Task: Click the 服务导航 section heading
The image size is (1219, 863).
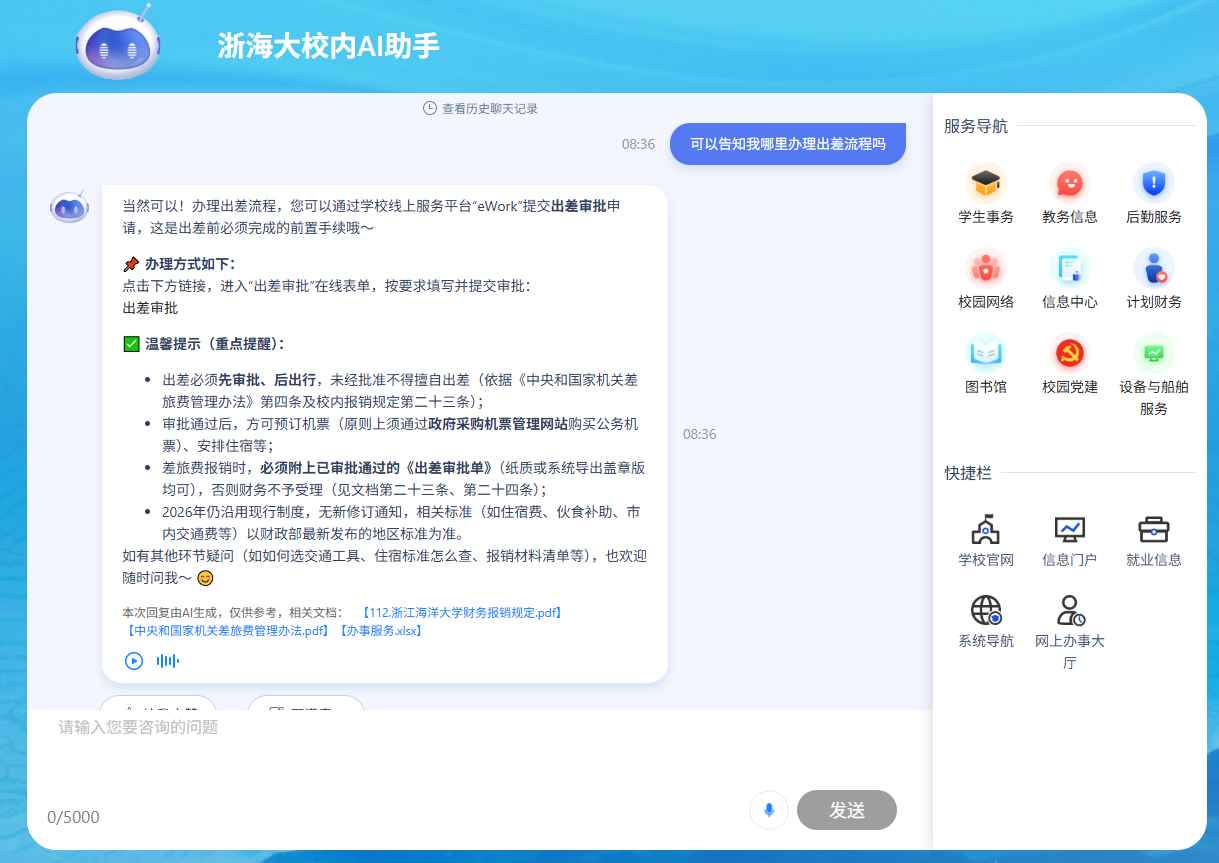Action: [x=976, y=126]
